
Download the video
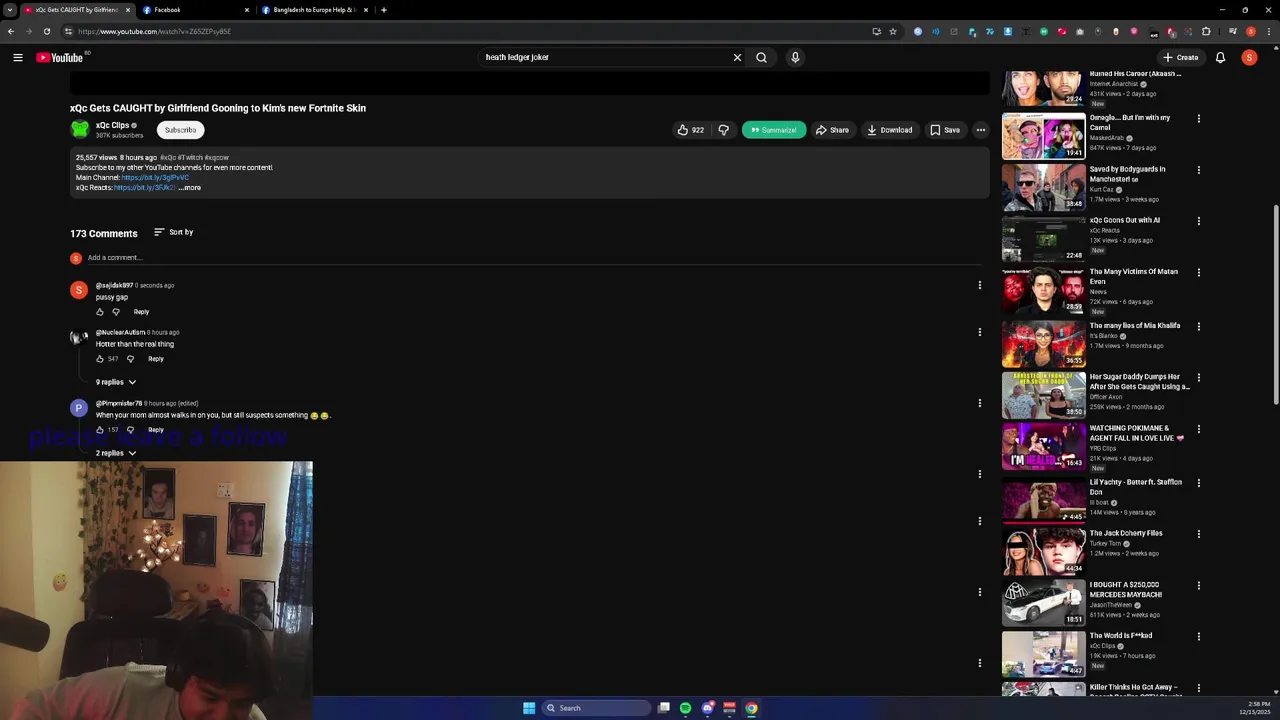pyautogui.click(x=890, y=130)
